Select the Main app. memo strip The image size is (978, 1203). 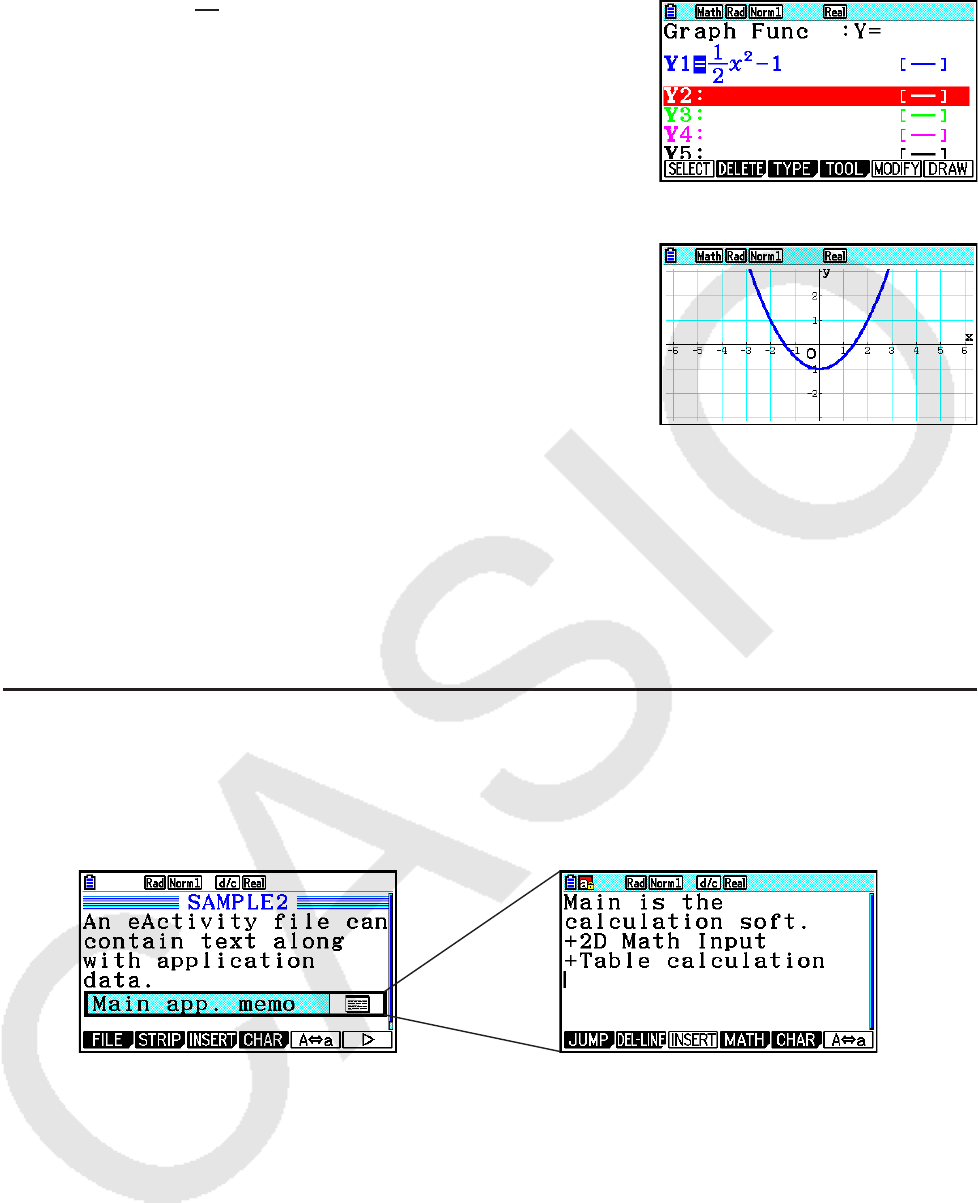(234, 1004)
